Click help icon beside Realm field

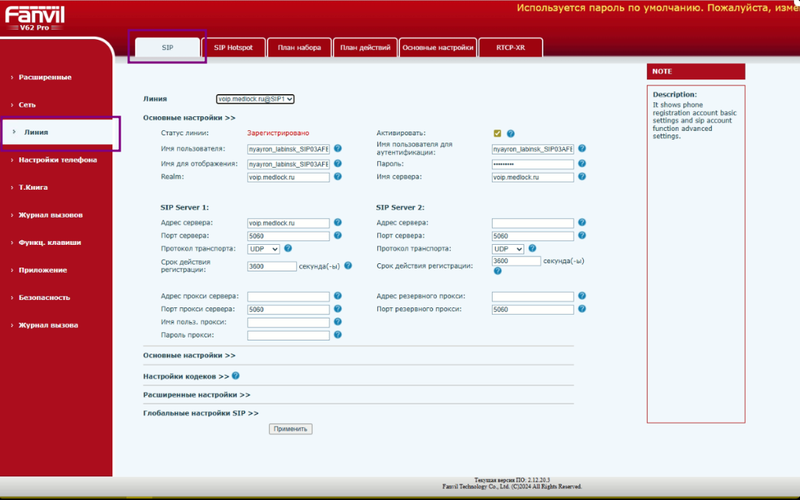pos(338,177)
